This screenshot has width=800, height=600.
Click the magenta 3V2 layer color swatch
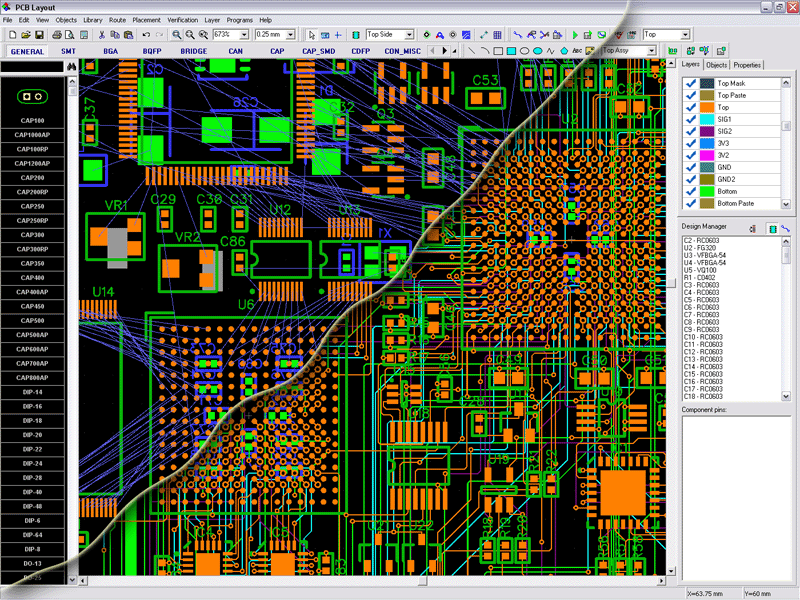click(707, 155)
